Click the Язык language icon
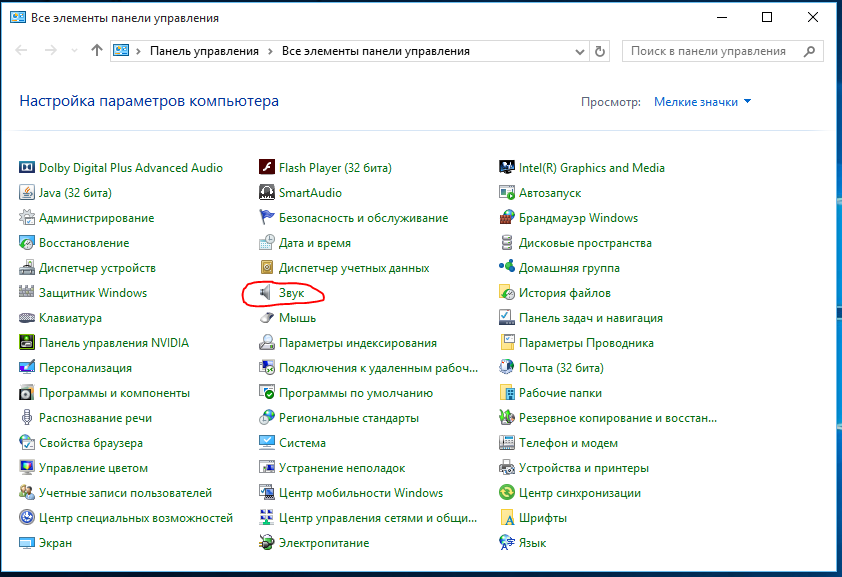This screenshot has height=577, width=842. 507,543
